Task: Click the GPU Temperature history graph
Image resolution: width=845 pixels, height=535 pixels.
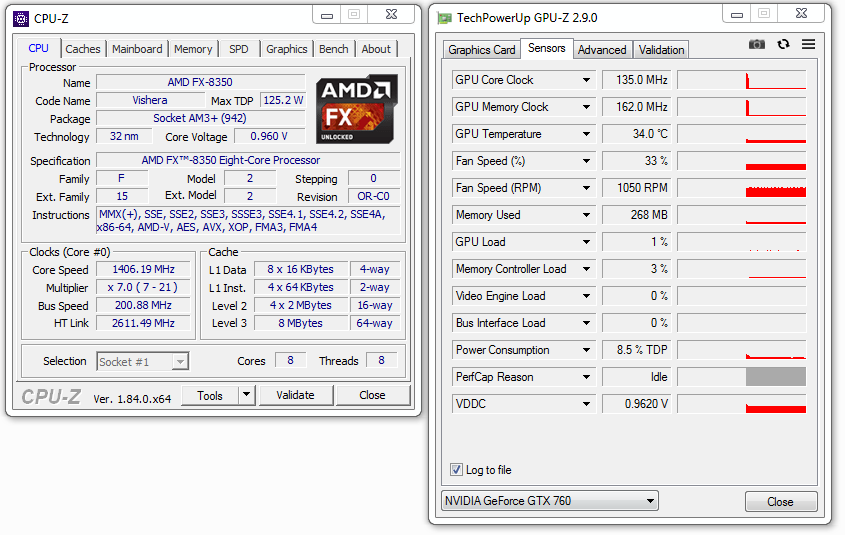Action: click(742, 134)
